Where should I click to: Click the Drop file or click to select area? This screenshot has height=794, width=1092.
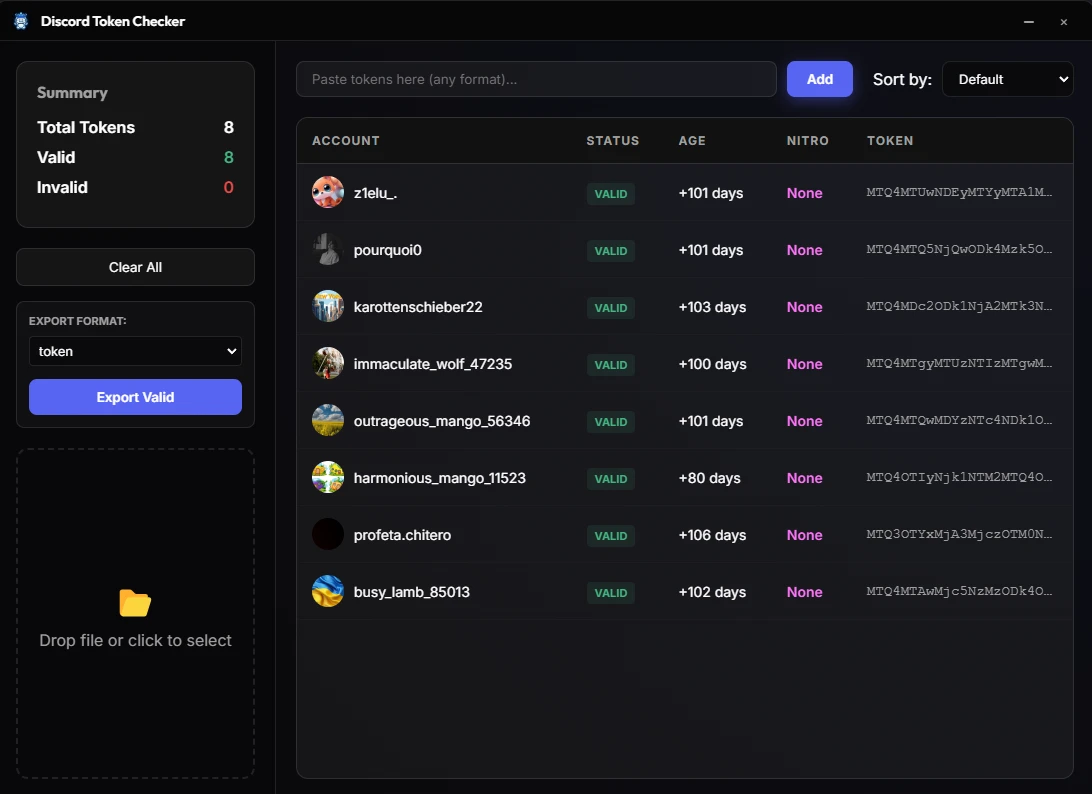tap(135, 614)
